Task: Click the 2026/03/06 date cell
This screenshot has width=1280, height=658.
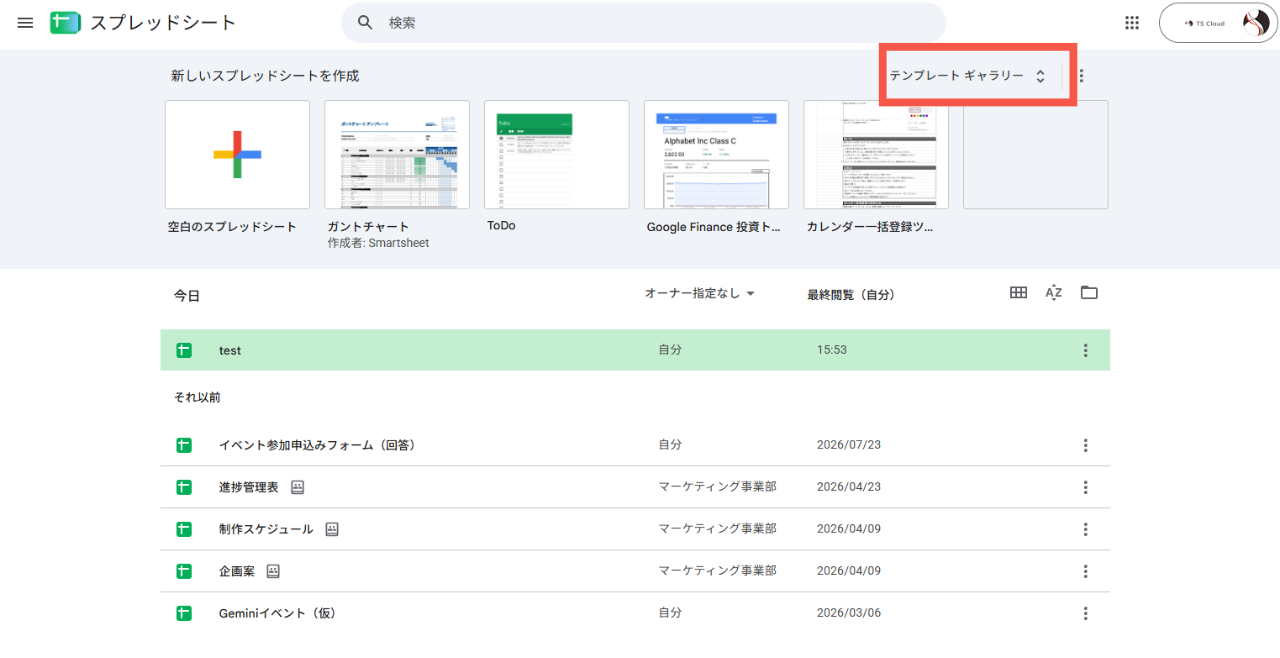Action: click(x=849, y=613)
